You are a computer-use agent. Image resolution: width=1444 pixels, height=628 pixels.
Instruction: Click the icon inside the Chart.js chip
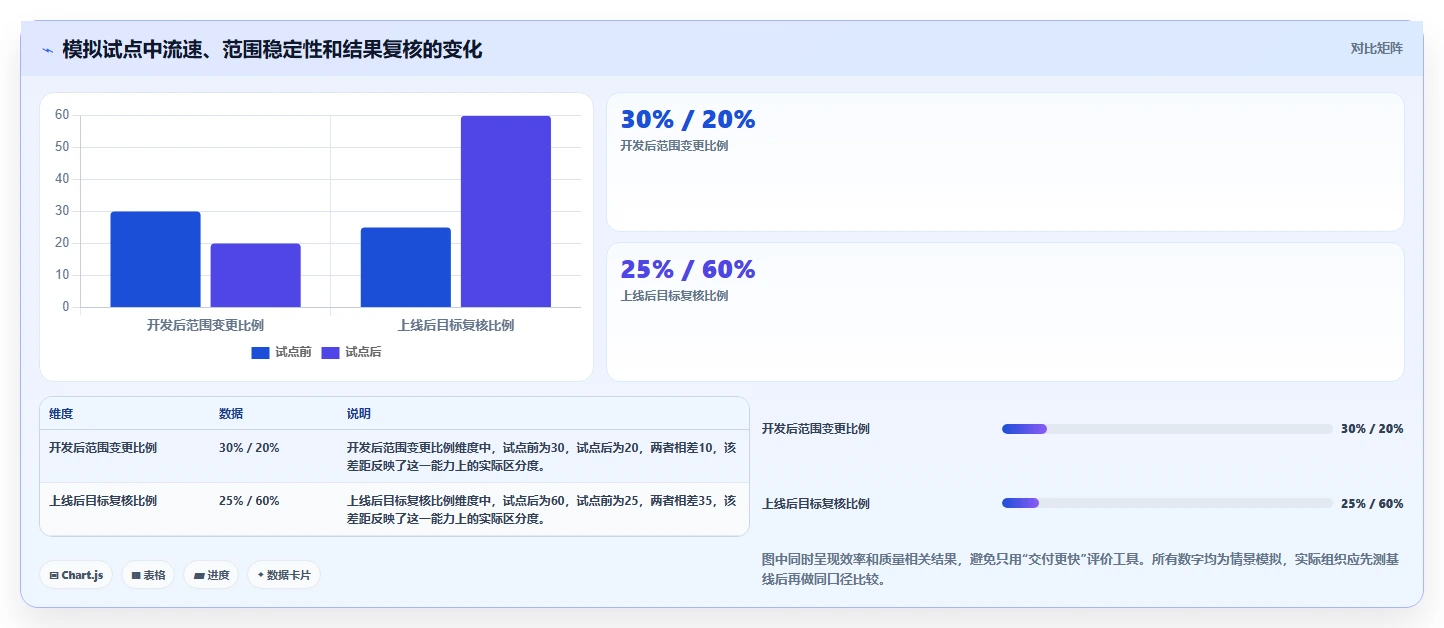54,575
